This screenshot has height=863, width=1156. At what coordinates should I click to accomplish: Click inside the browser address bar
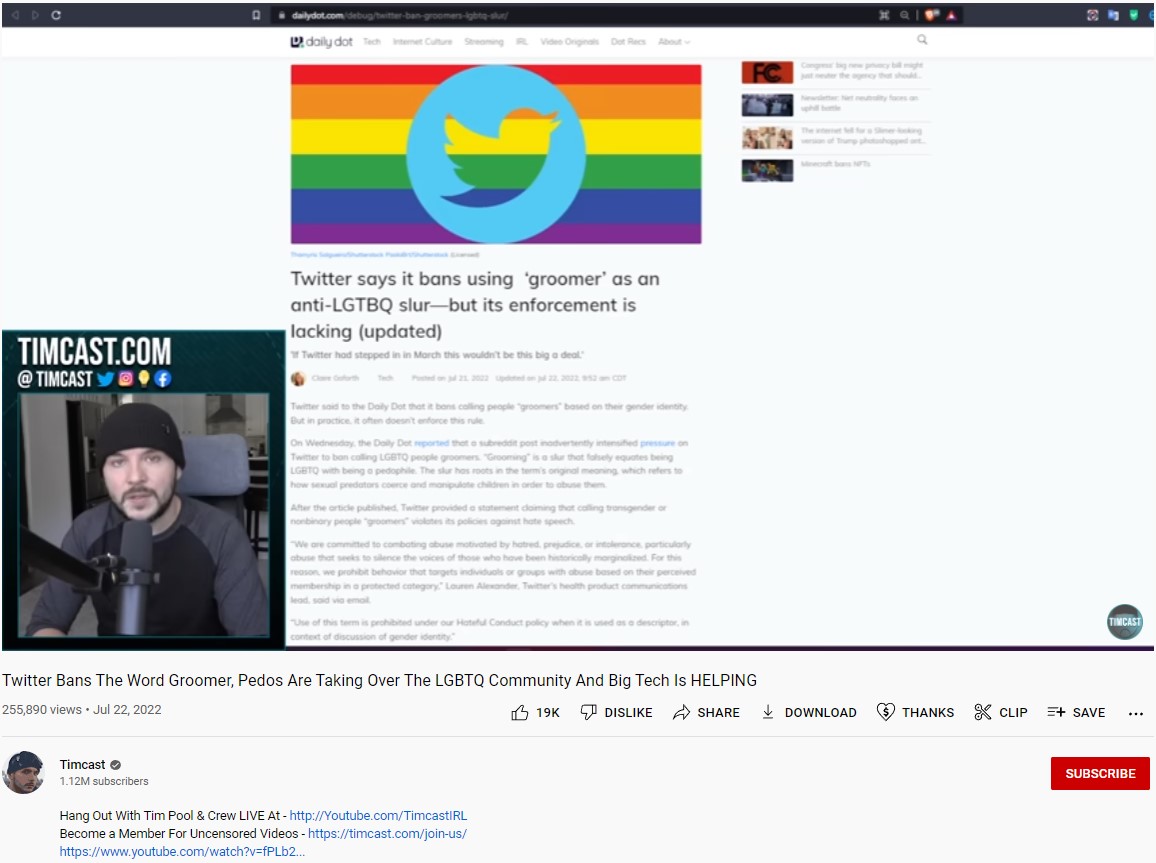click(x=500, y=15)
